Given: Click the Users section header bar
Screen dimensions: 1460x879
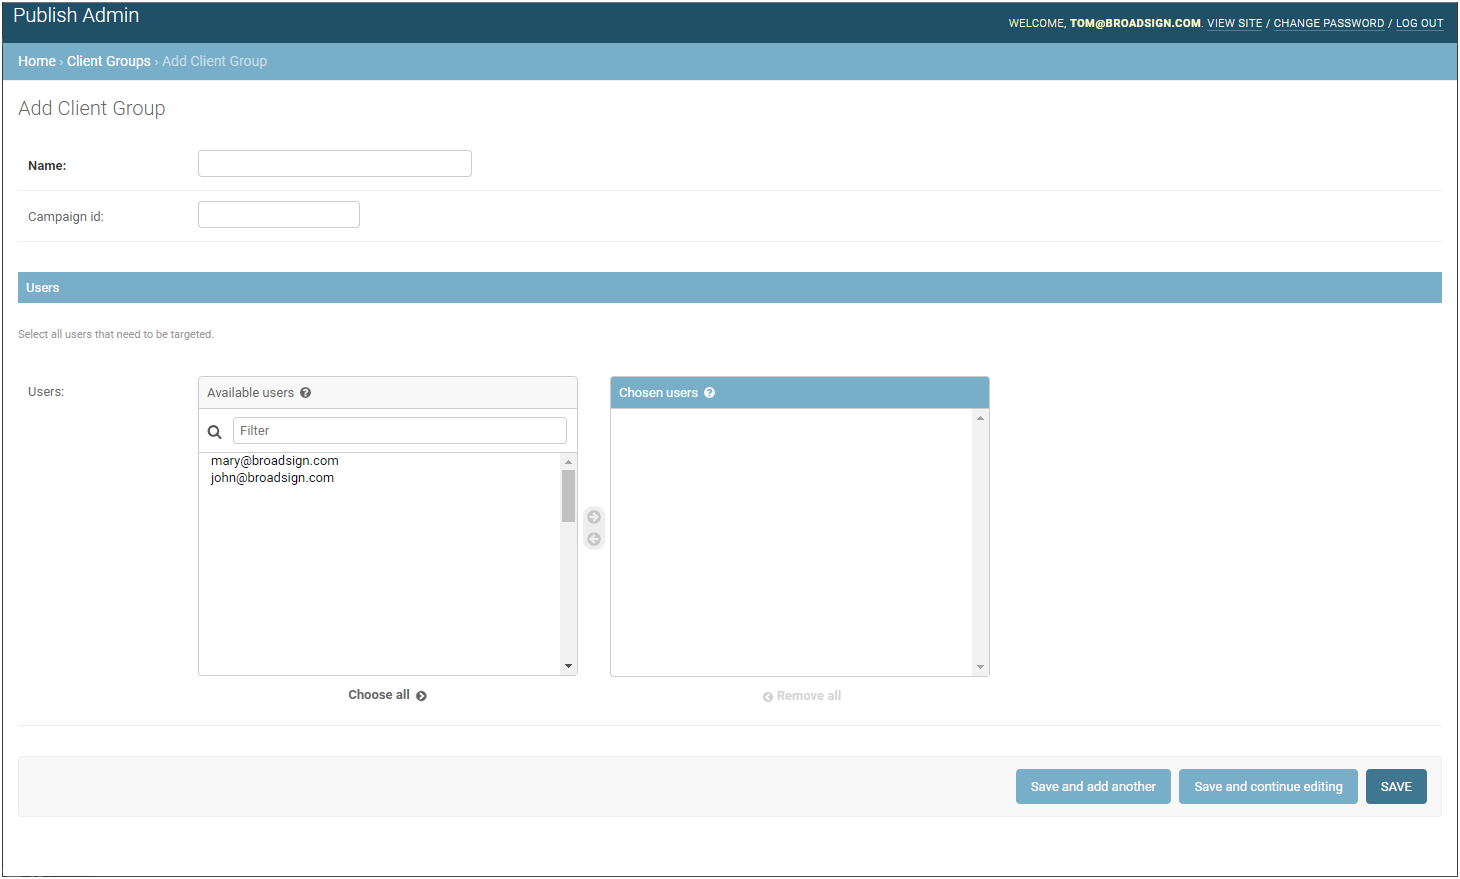Looking at the screenshot, I should [x=730, y=288].
